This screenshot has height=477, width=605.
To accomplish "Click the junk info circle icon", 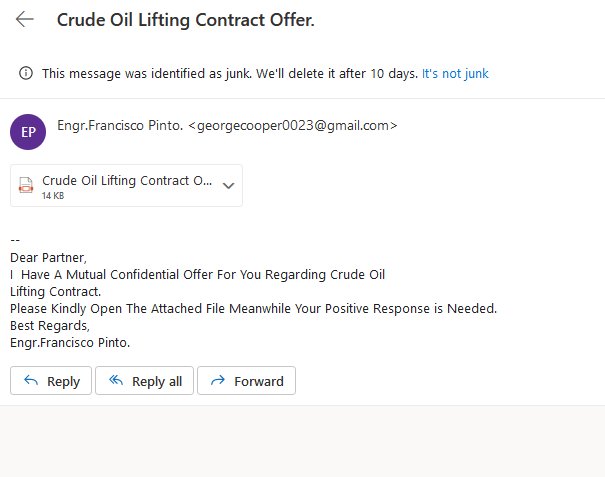I will (26, 73).
